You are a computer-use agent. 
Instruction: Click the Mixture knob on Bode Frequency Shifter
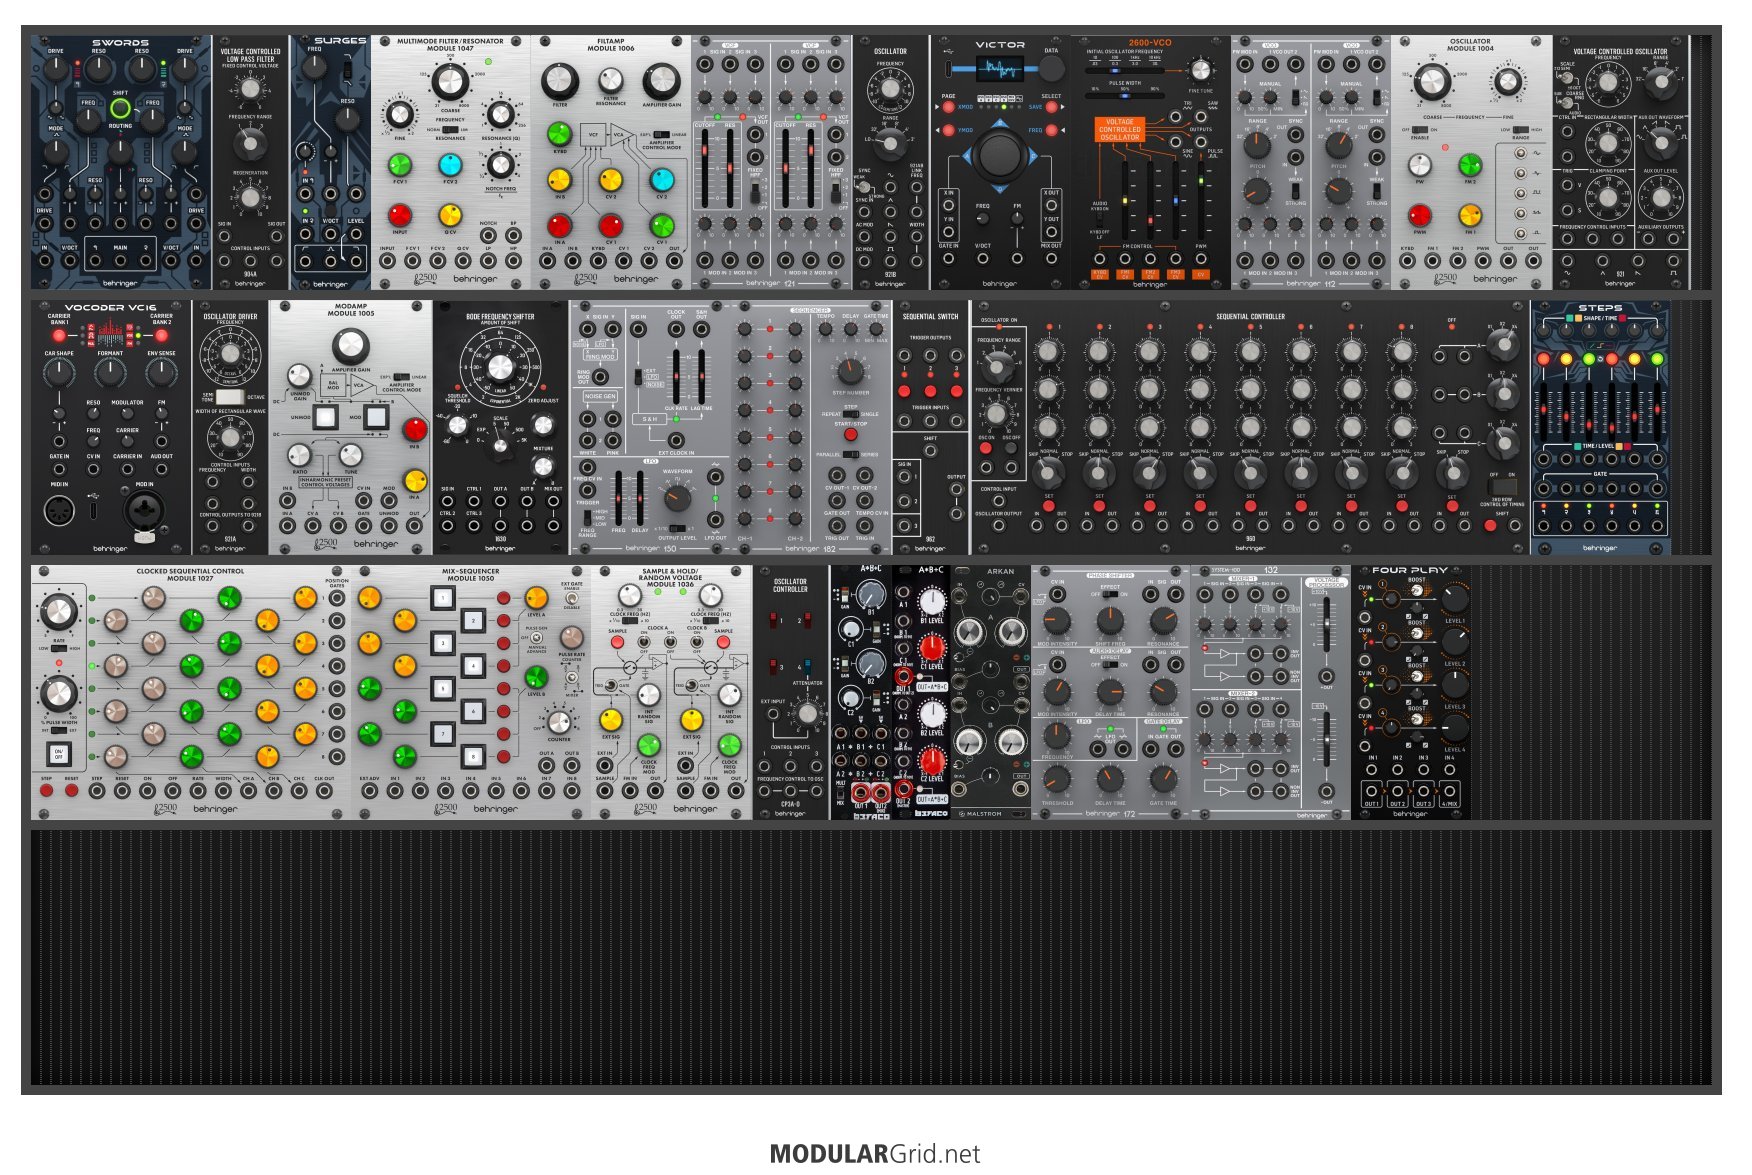[543, 466]
